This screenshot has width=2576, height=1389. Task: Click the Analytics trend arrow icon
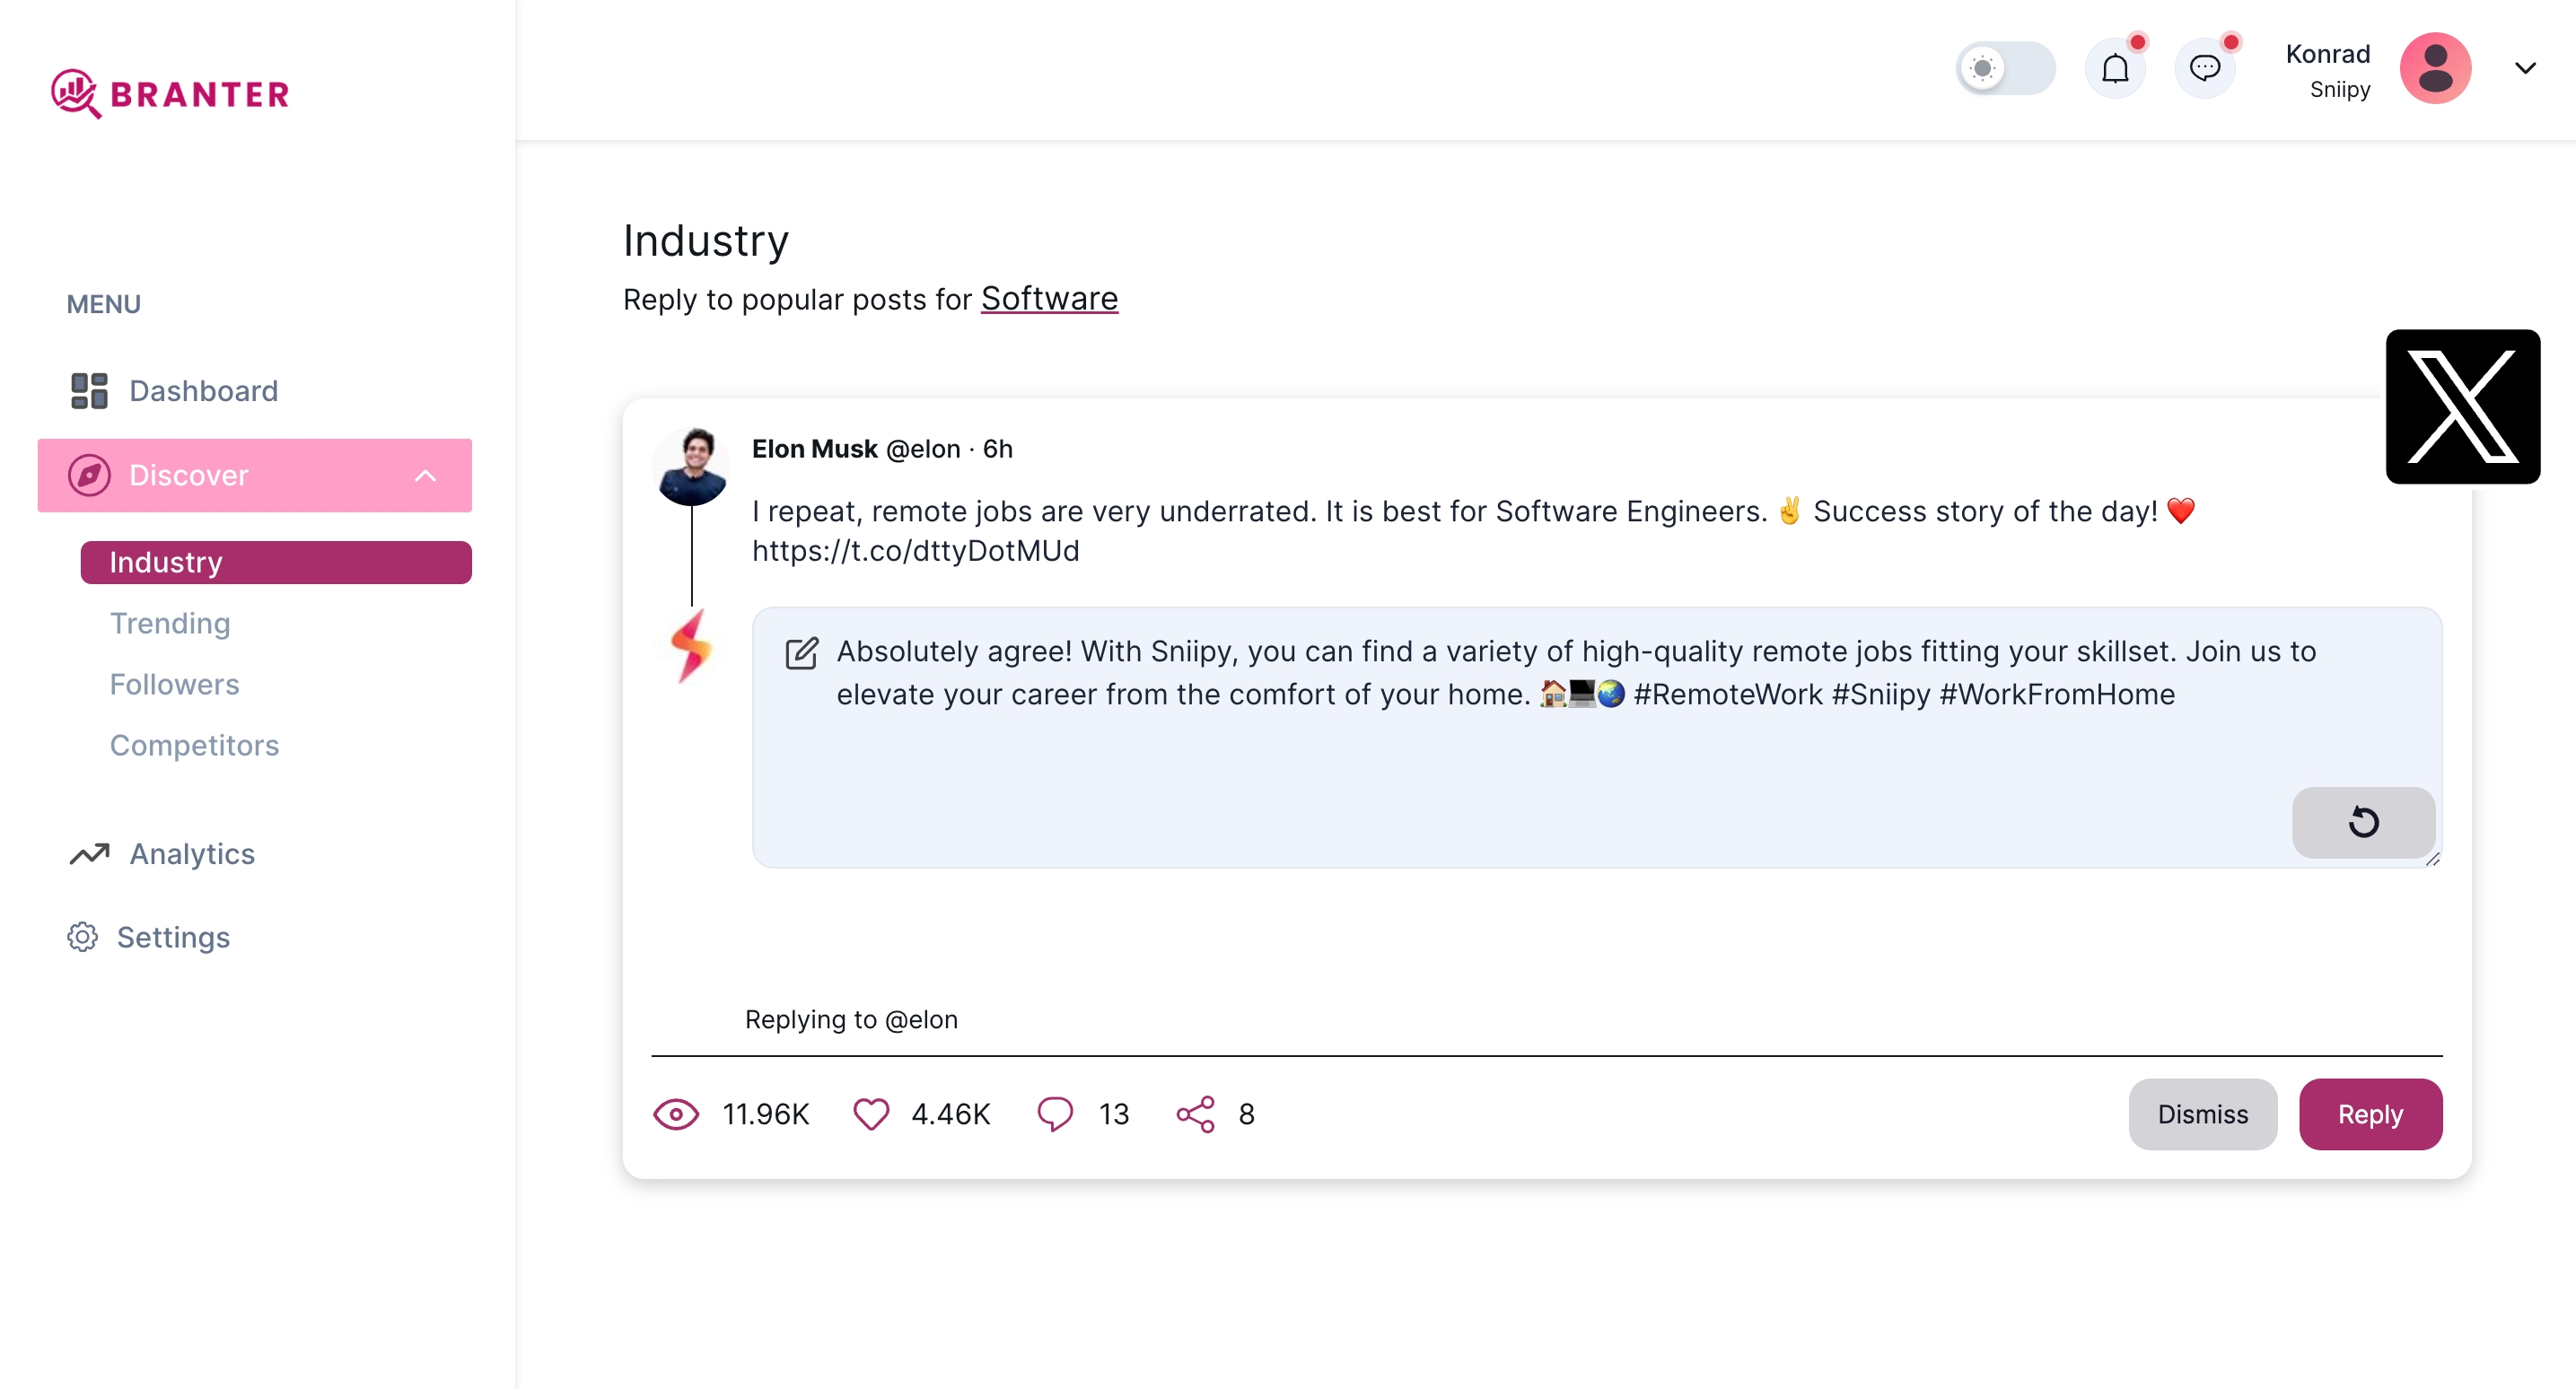(x=89, y=854)
